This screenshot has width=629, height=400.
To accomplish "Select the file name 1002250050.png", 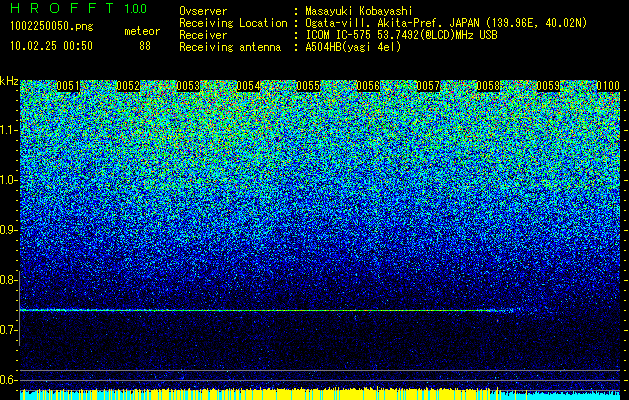I will click(x=52, y=26).
